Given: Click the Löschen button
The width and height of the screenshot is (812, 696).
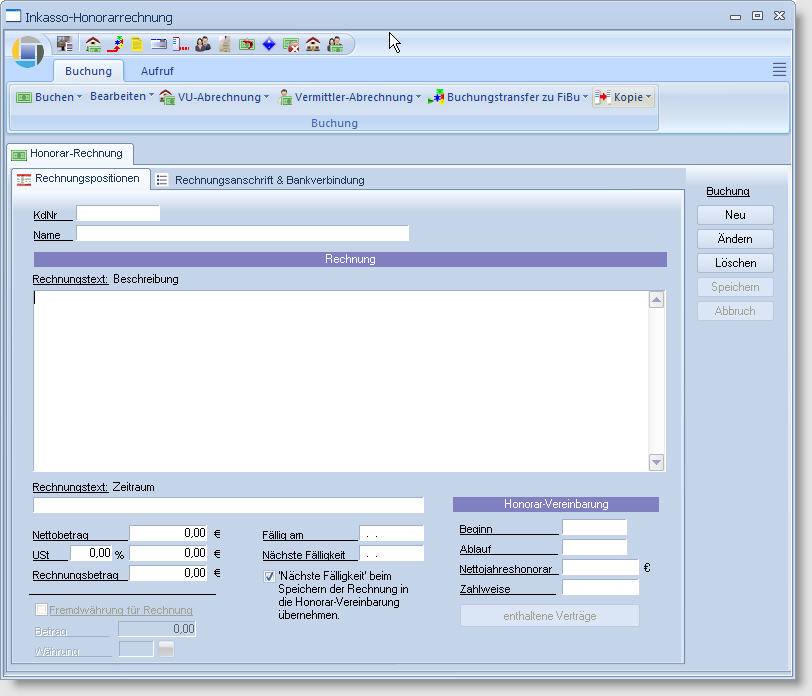Looking at the screenshot, I should tap(735, 263).
